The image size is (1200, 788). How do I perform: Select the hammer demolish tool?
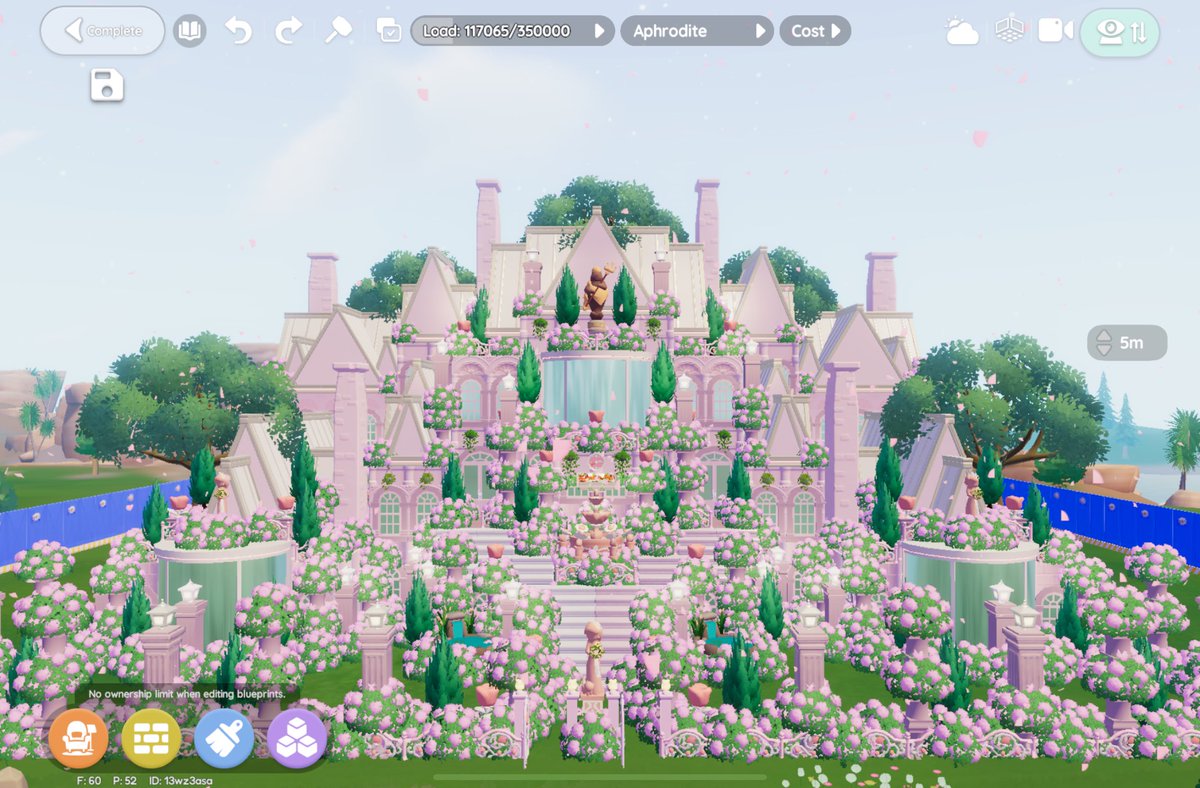(x=339, y=31)
